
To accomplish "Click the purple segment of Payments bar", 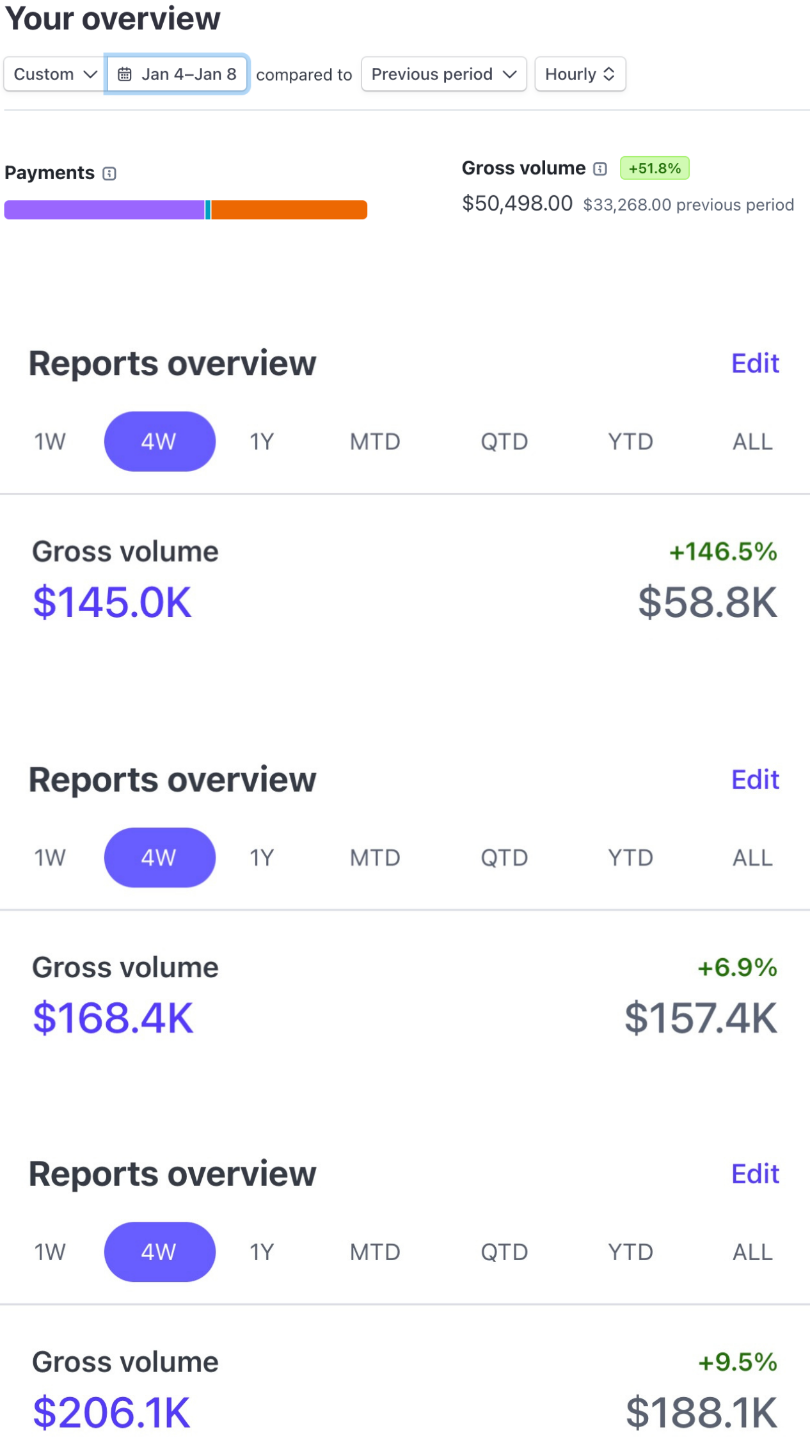I will pos(104,210).
